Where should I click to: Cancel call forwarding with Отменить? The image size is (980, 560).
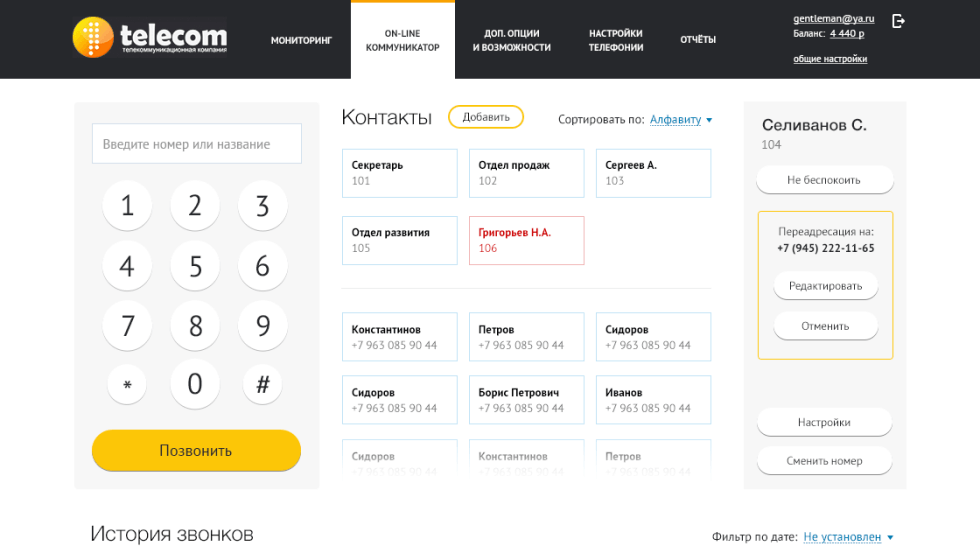(x=825, y=326)
